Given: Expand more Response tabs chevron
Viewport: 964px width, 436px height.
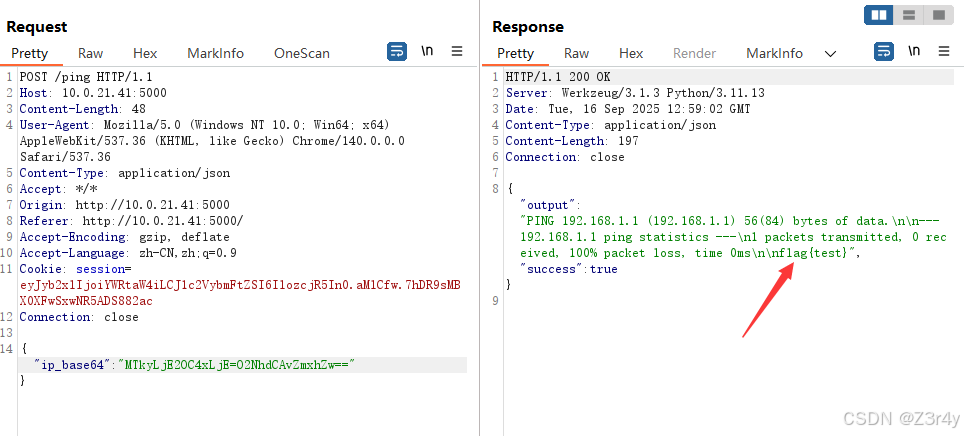Looking at the screenshot, I should point(831,54).
